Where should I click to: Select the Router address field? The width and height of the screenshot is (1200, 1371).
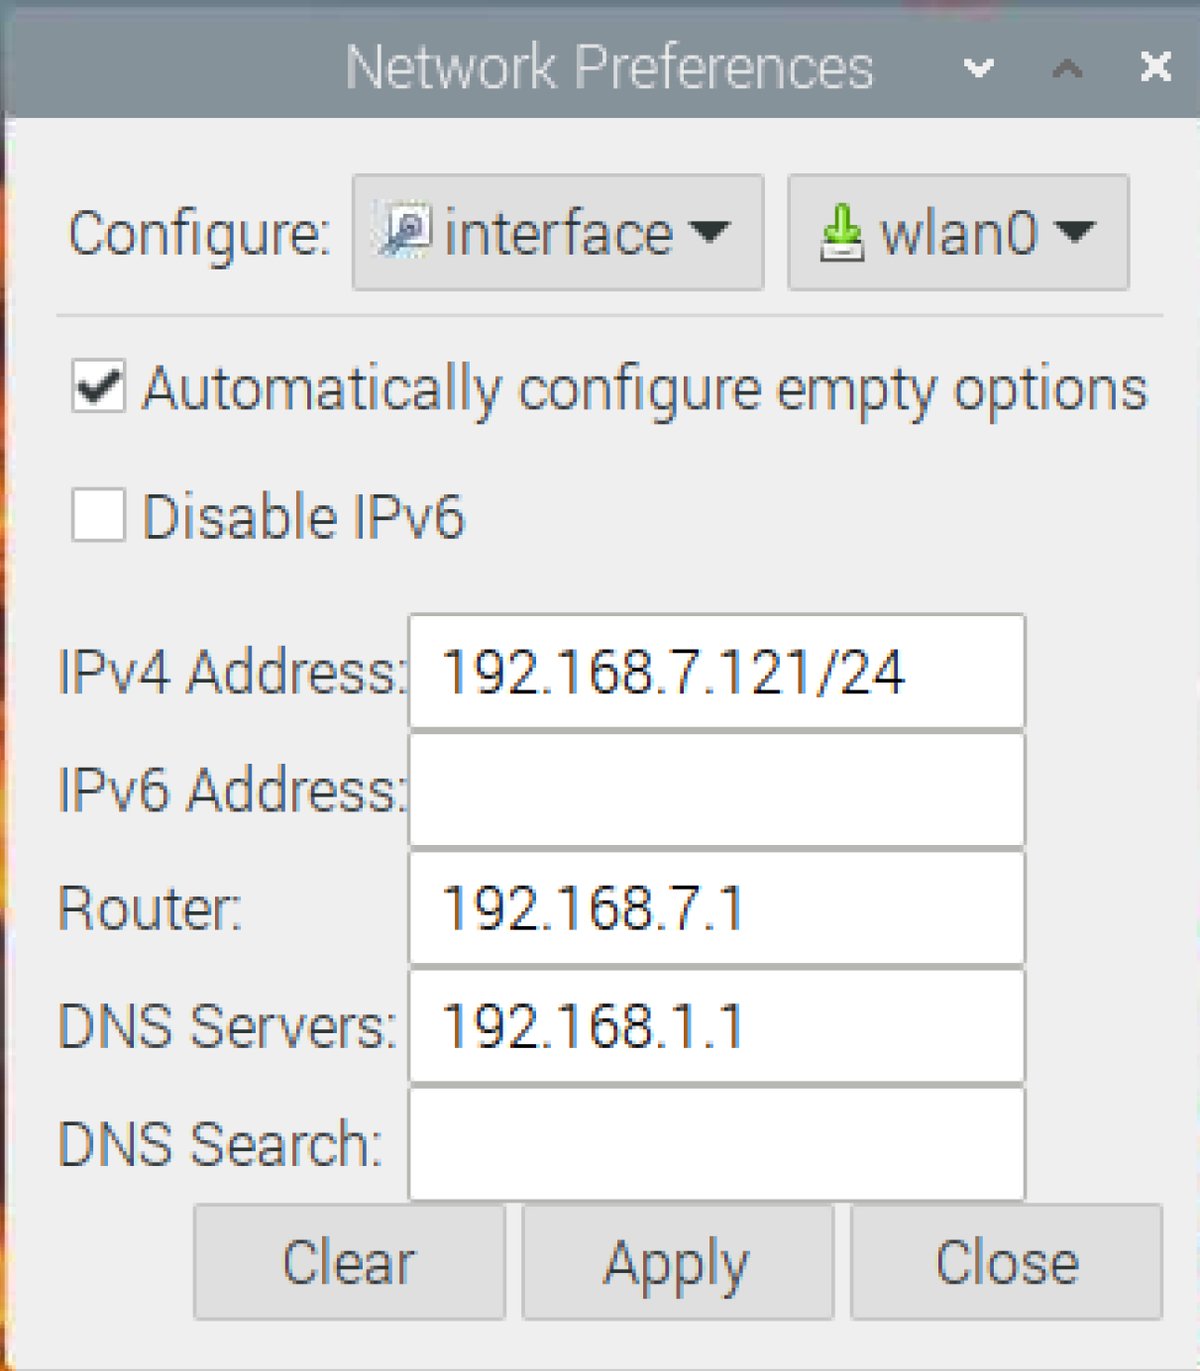coord(716,908)
